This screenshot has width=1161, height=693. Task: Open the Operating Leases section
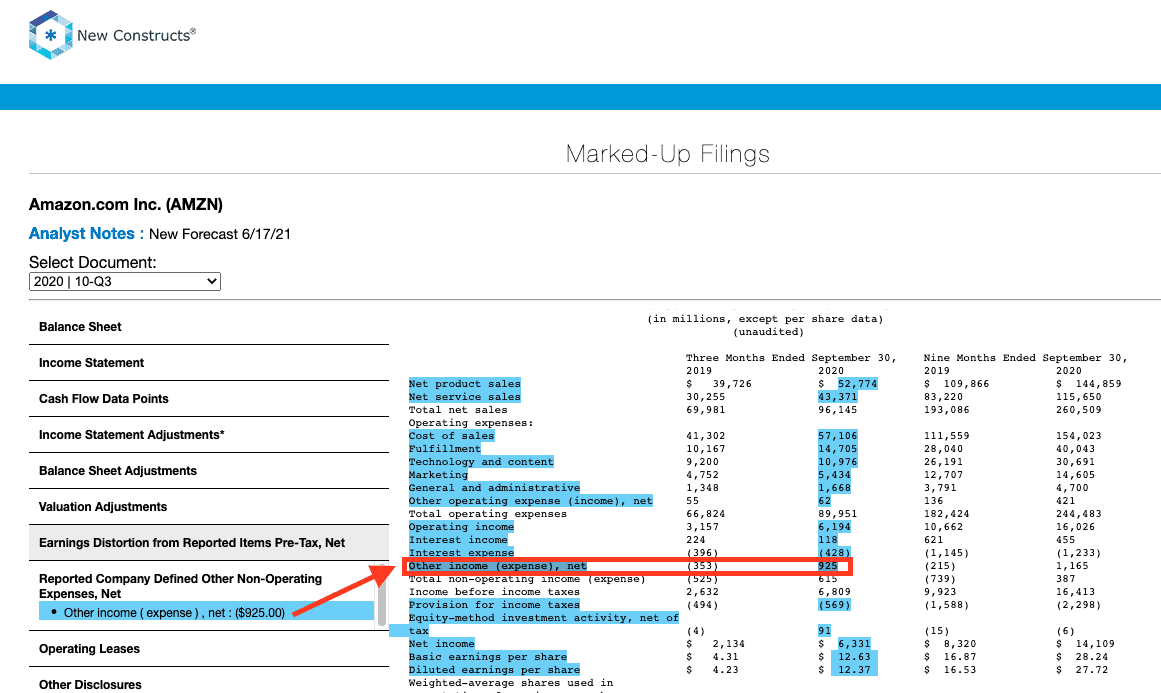209,649
